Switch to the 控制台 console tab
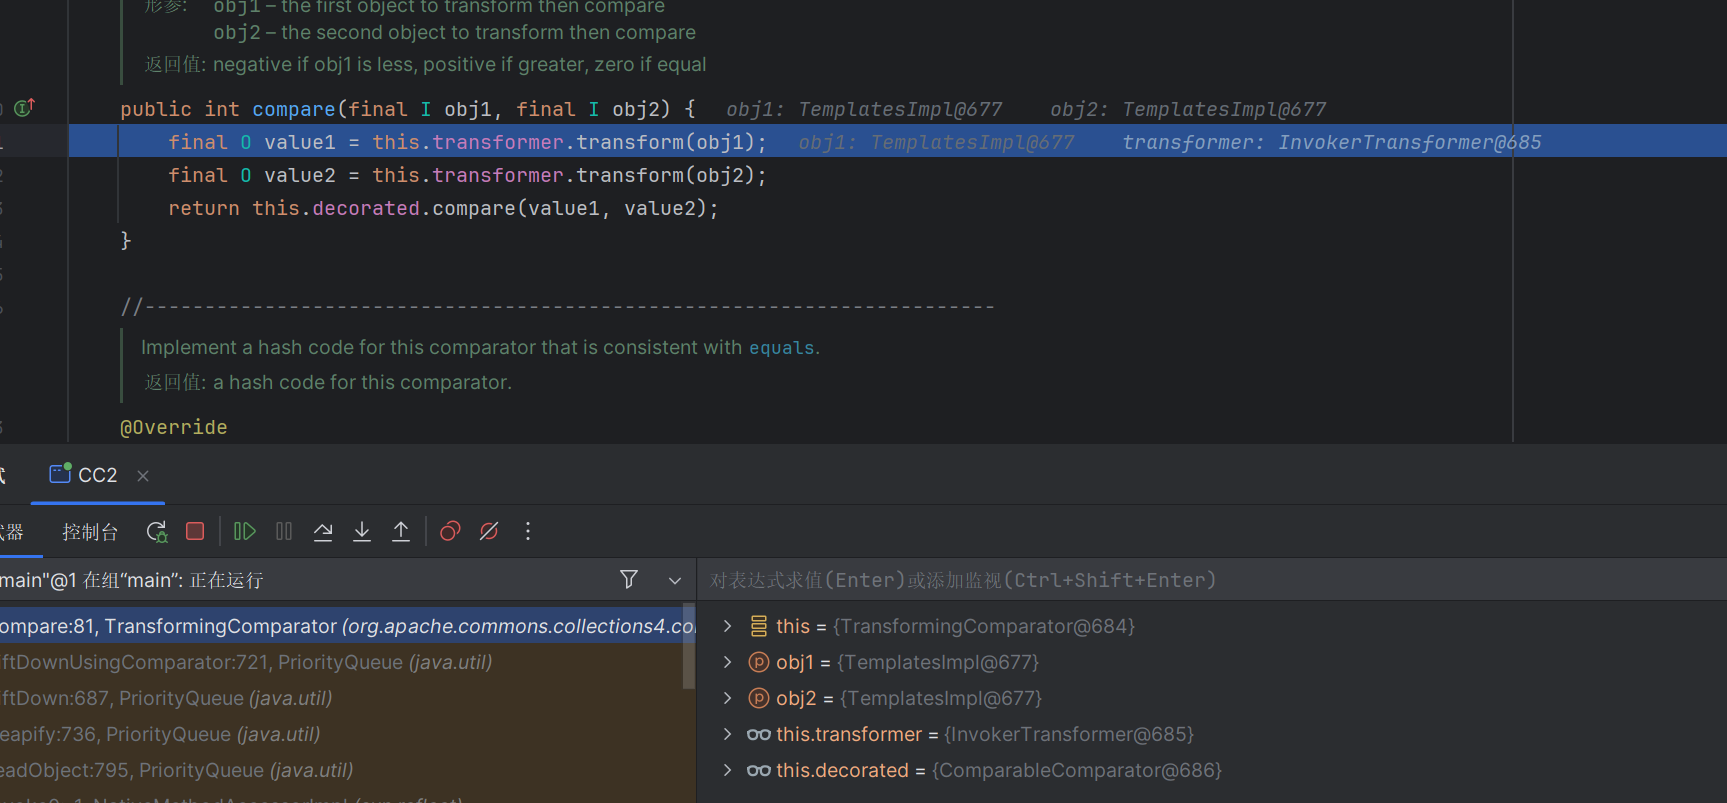The image size is (1727, 803). tap(90, 532)
